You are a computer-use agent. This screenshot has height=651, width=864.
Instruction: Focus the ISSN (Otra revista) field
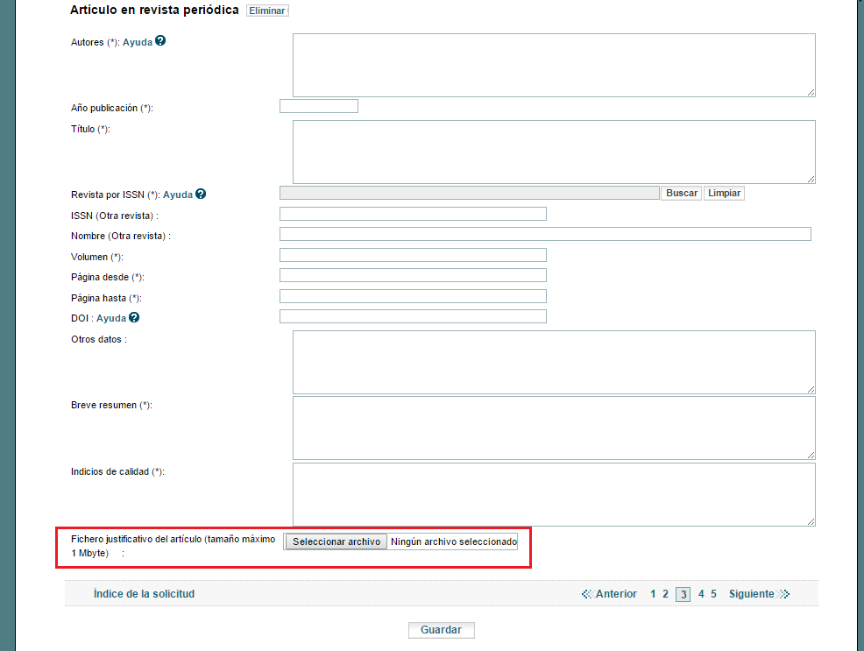pyautogui.click(x=413, y=214)
